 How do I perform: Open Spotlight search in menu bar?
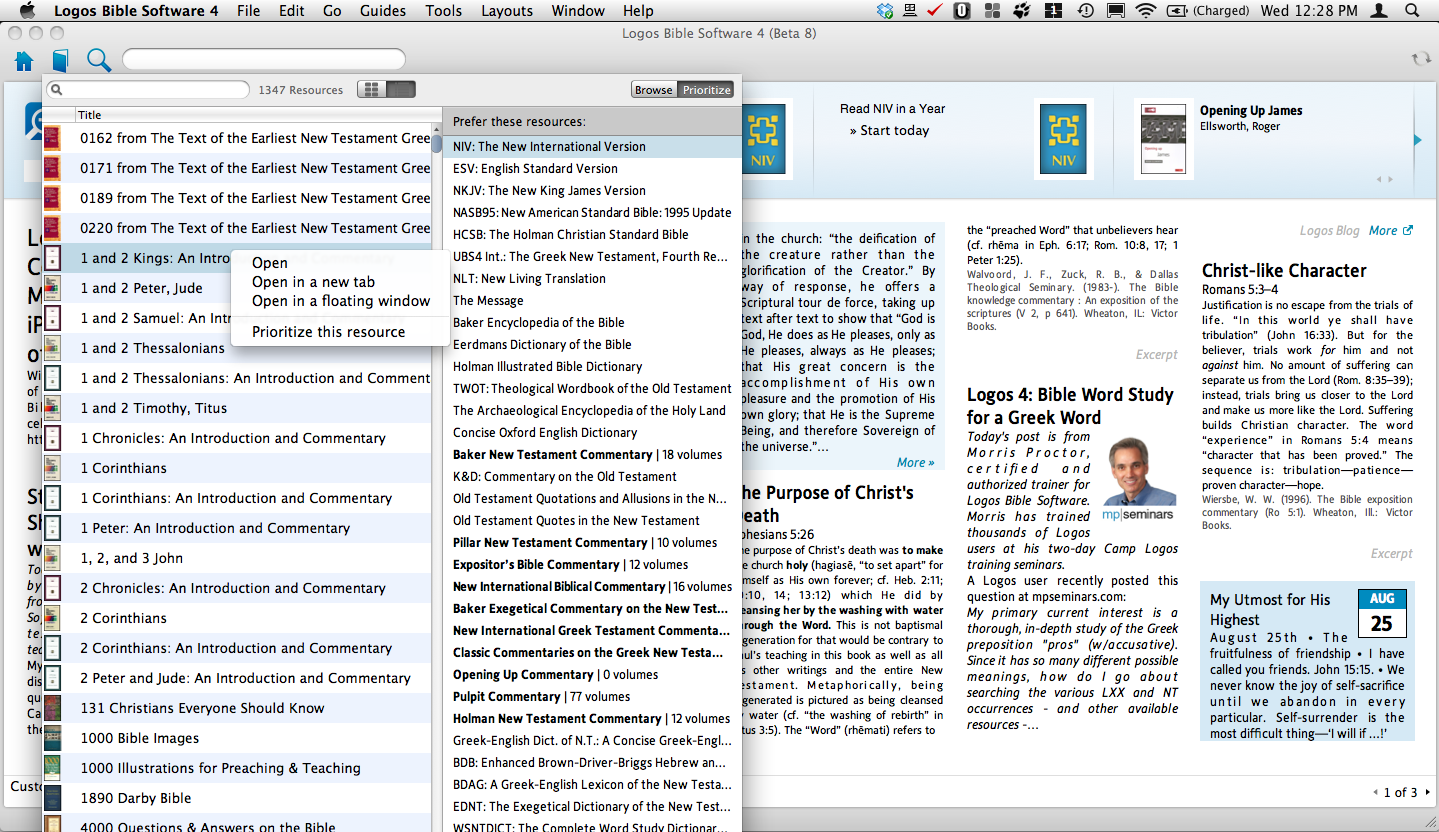(x=1412, y=11)
